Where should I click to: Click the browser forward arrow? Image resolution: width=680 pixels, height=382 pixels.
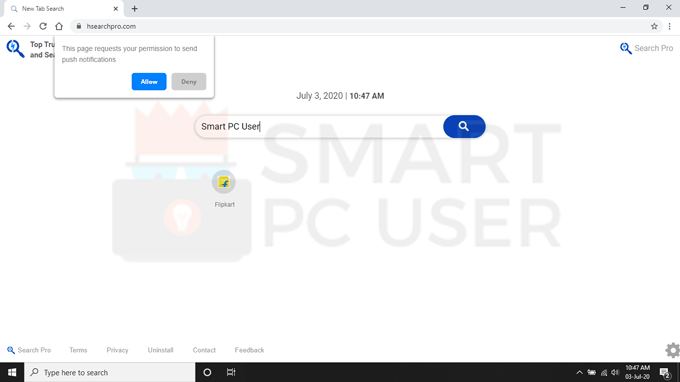tap(27, 26)
